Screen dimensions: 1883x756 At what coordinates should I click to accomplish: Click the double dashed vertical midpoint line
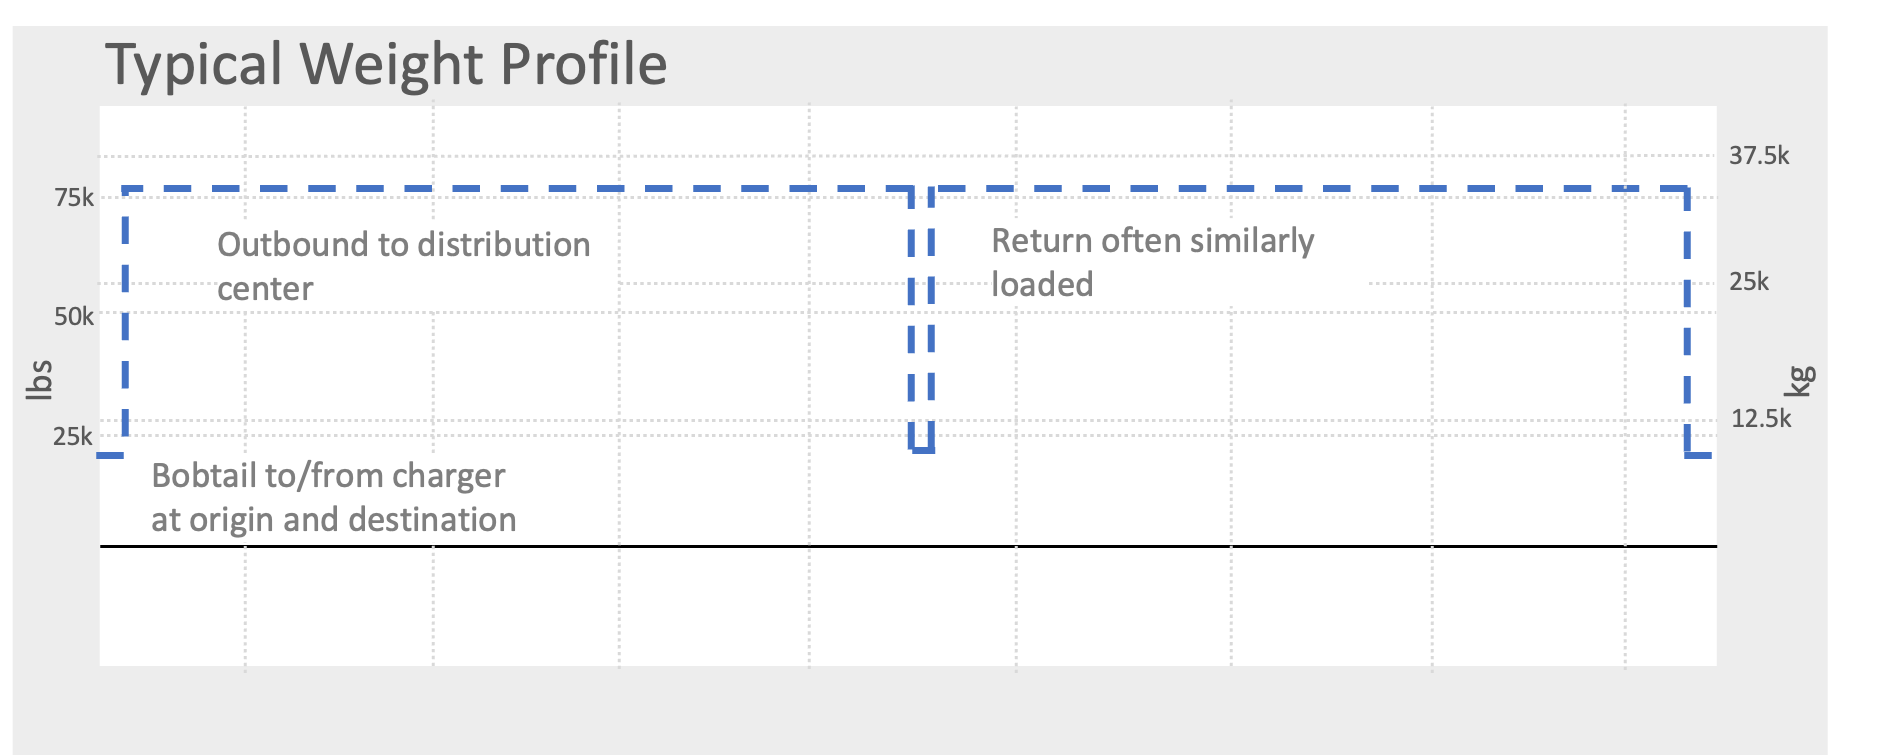coord(922,320)
